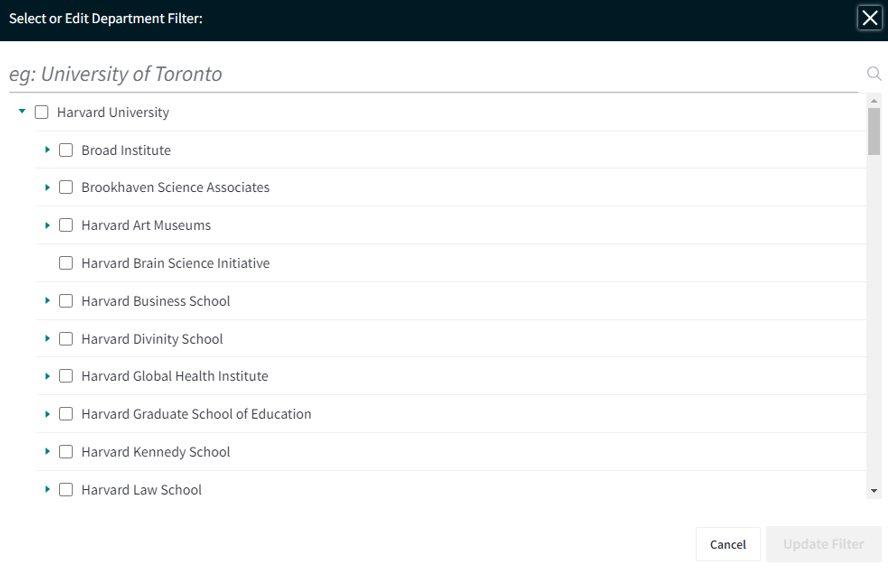Click the department search input field
This screenshot has height=569, width=888.
433,74
